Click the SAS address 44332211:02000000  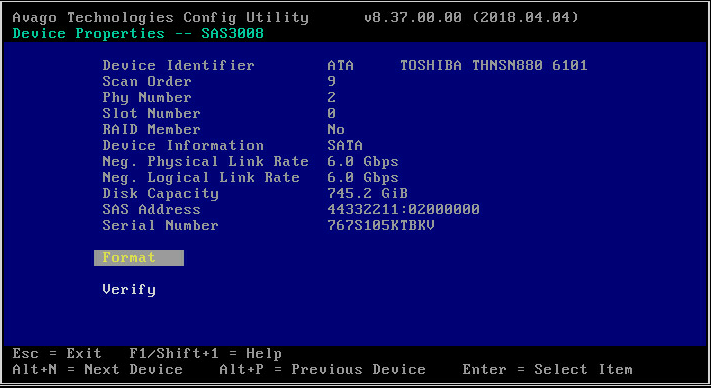pos(403,209)
